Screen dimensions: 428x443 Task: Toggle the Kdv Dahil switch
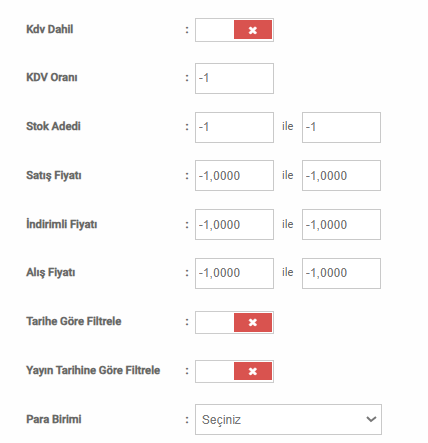pos(234,30)
